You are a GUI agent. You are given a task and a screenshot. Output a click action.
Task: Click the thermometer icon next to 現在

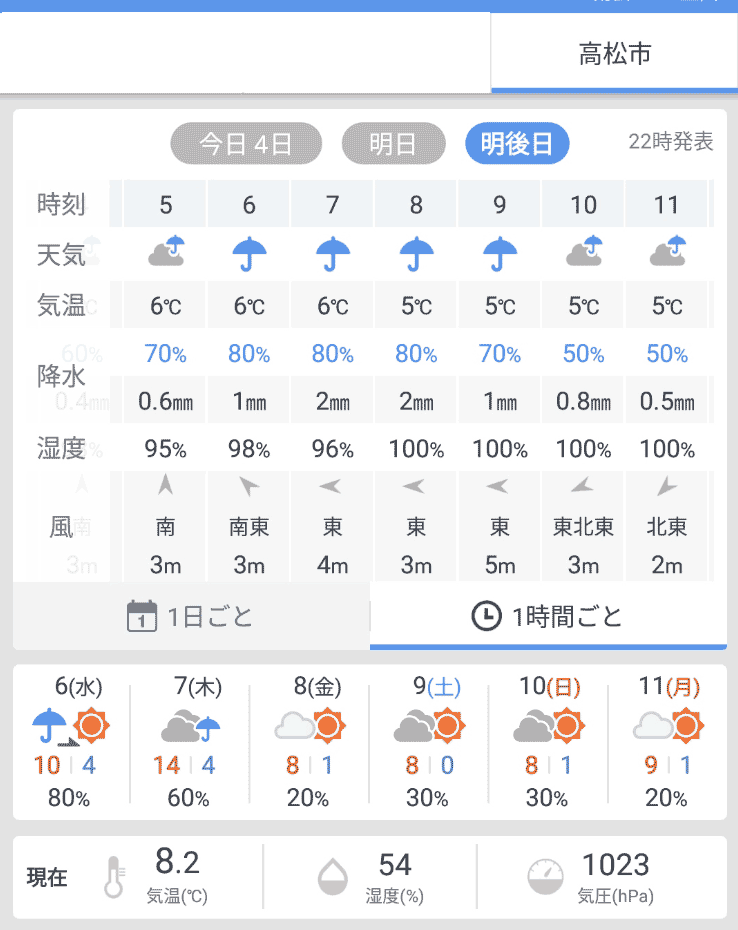[x=114, y=877]
